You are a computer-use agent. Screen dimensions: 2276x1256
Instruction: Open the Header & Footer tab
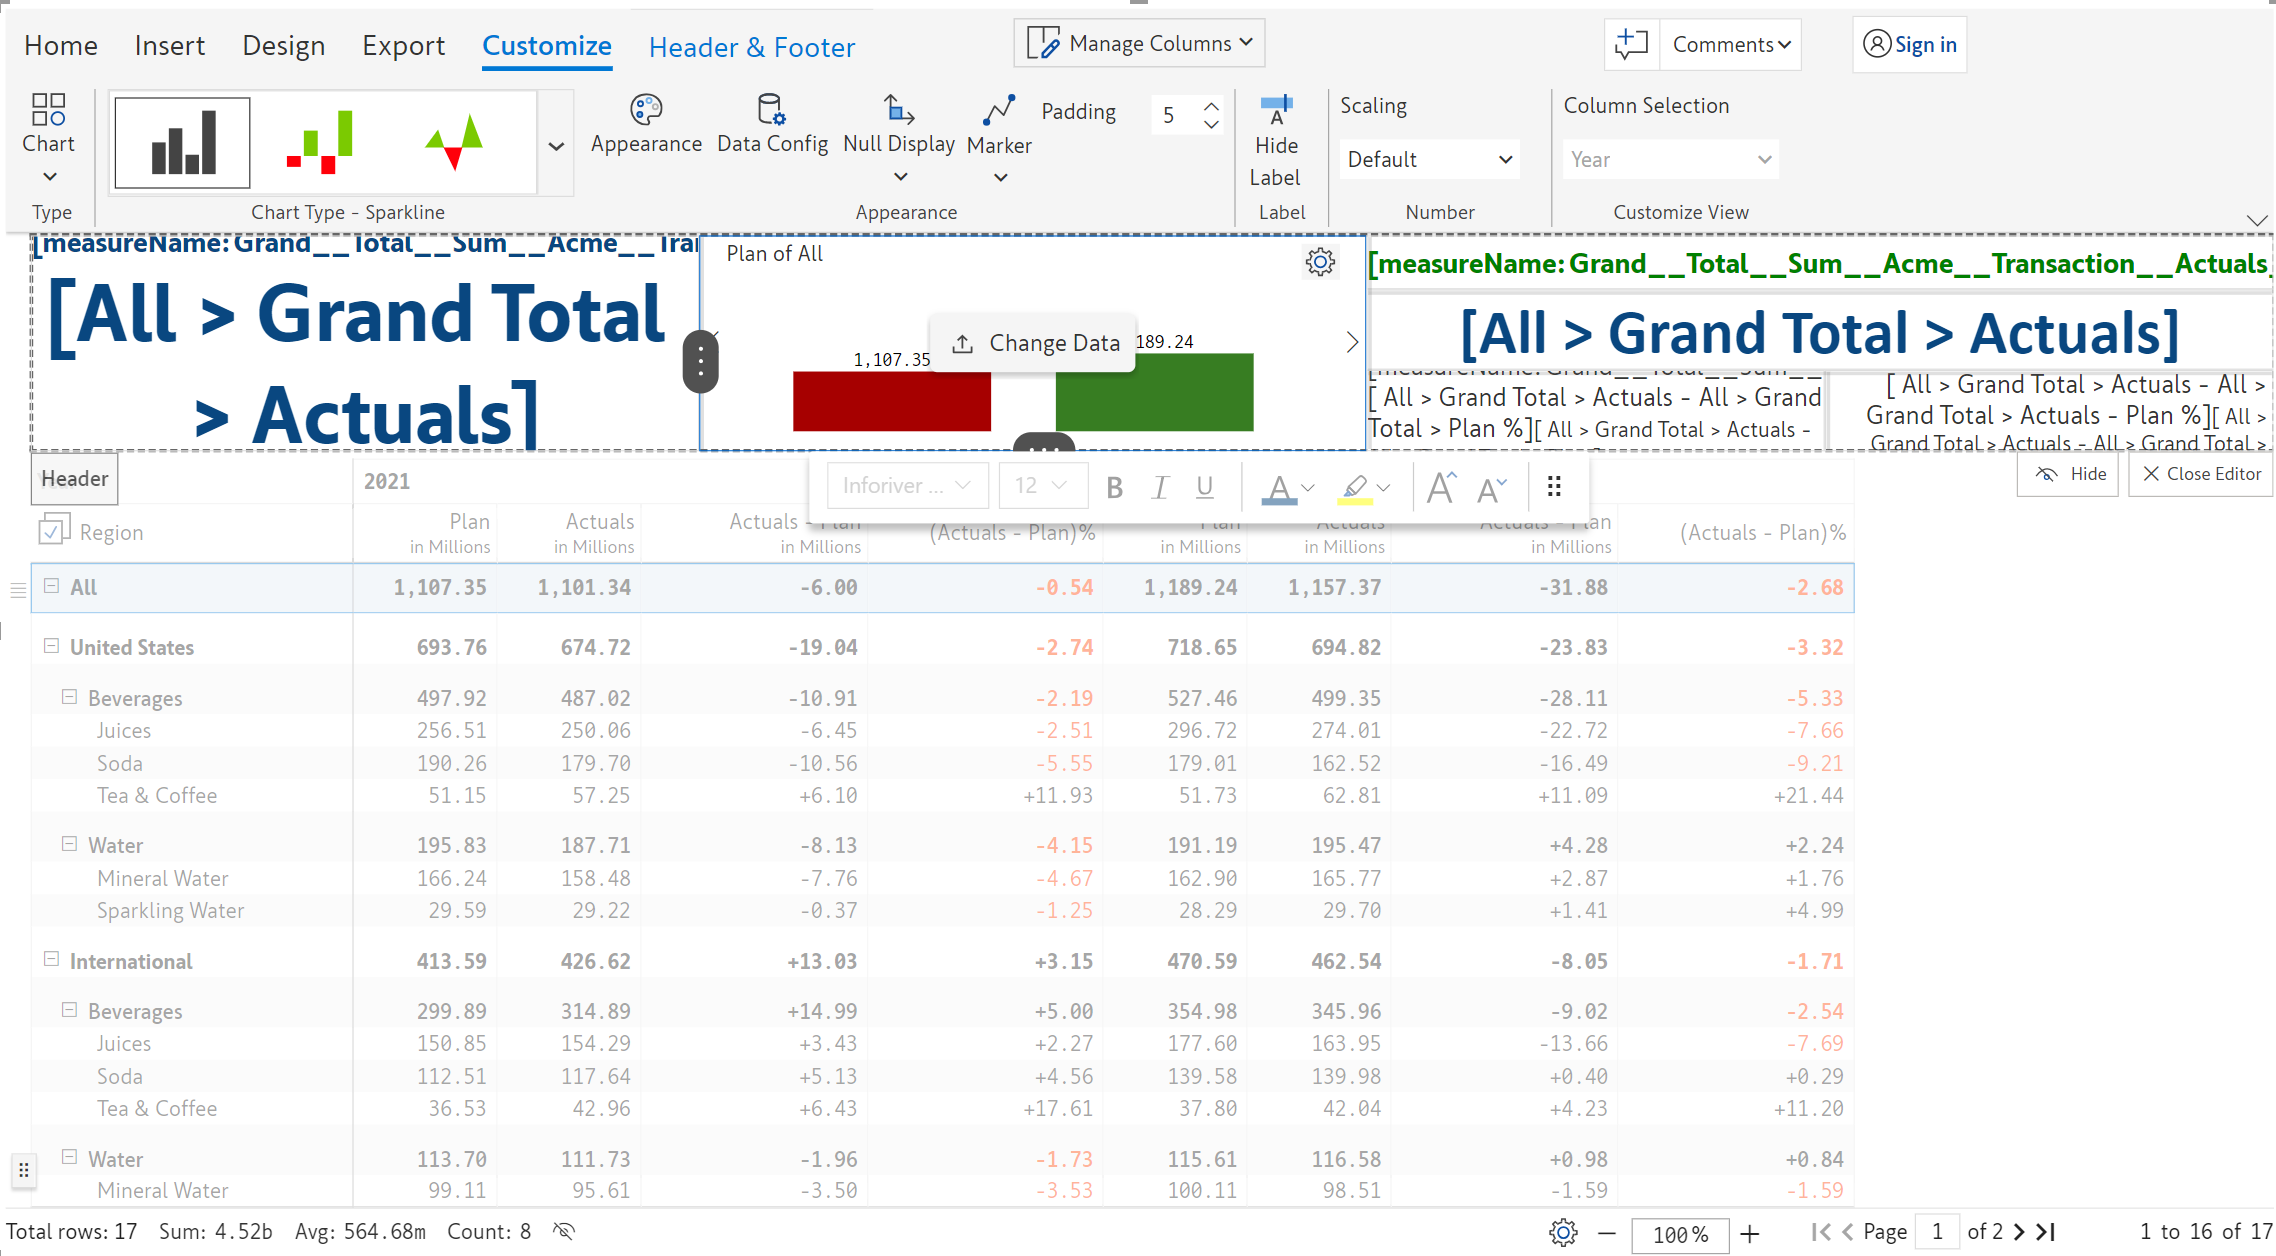tap(751, 47)
